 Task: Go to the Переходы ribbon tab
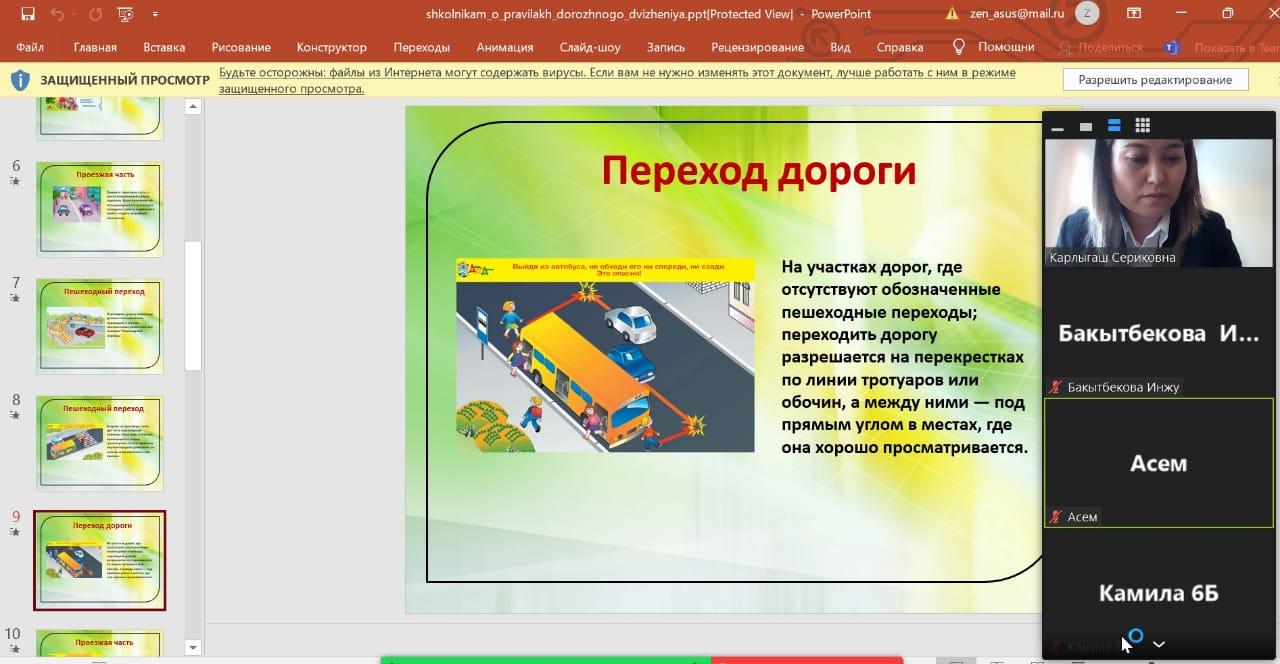point(422,47)
